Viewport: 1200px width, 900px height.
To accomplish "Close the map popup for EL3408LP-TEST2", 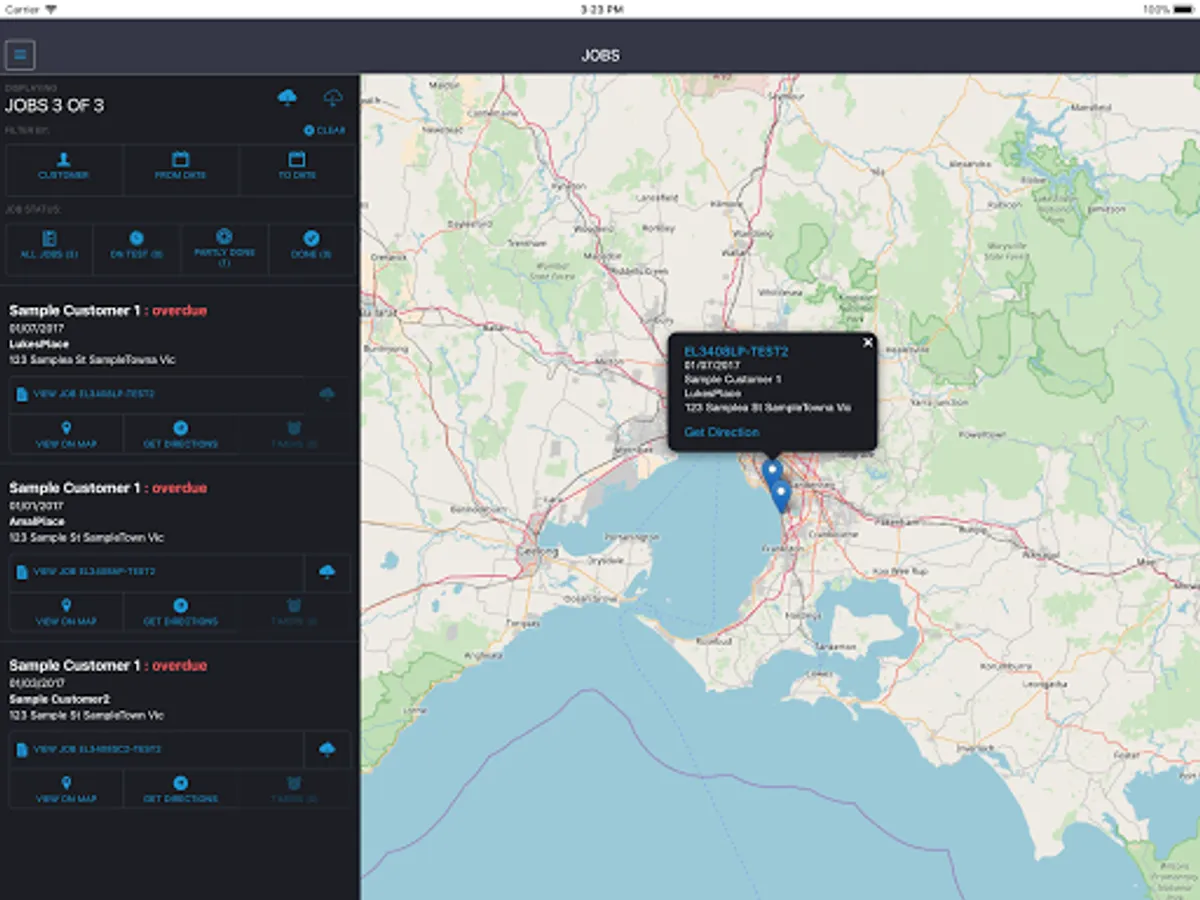I will pos(867,343).
